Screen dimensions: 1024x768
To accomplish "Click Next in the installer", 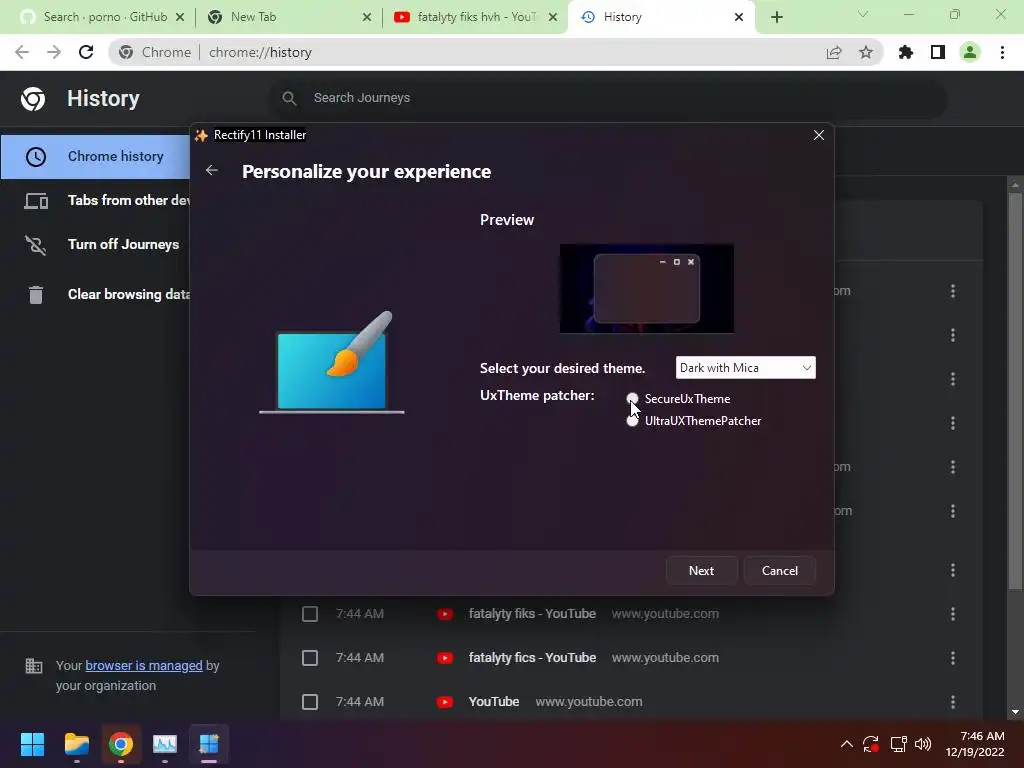I will coord(701,570).
